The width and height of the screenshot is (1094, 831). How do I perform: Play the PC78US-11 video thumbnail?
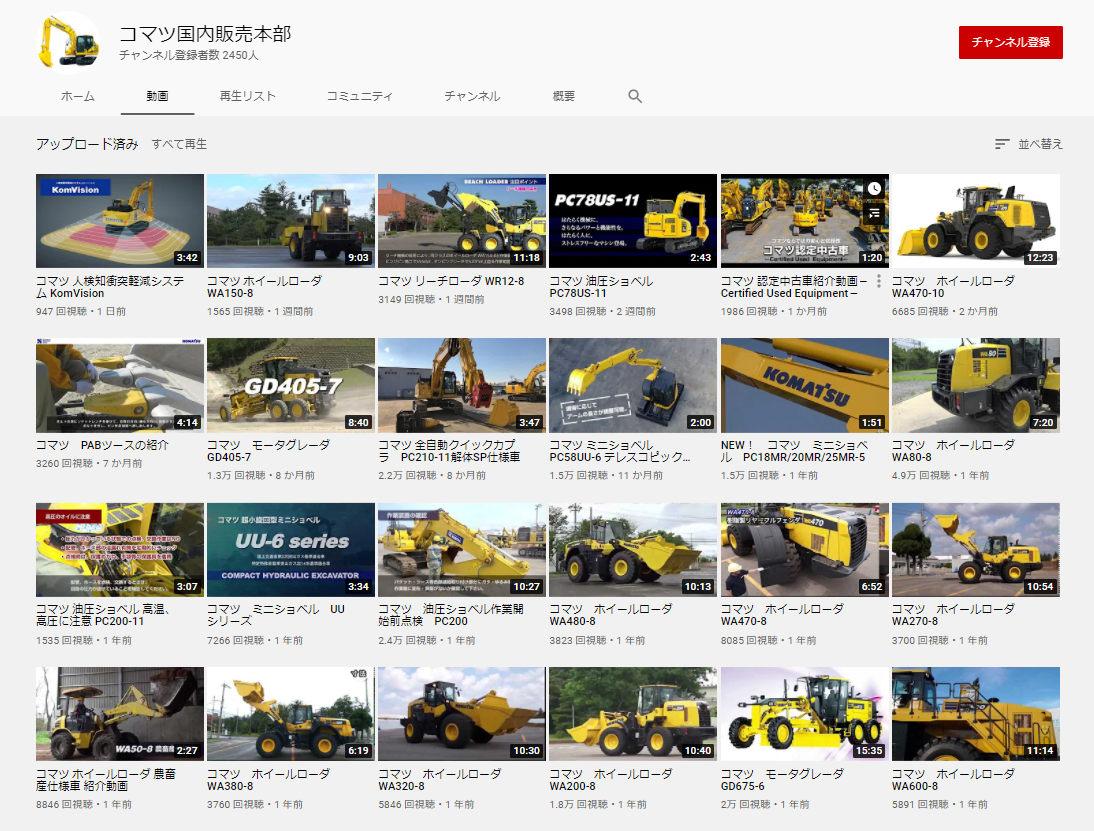click(633, 220)
